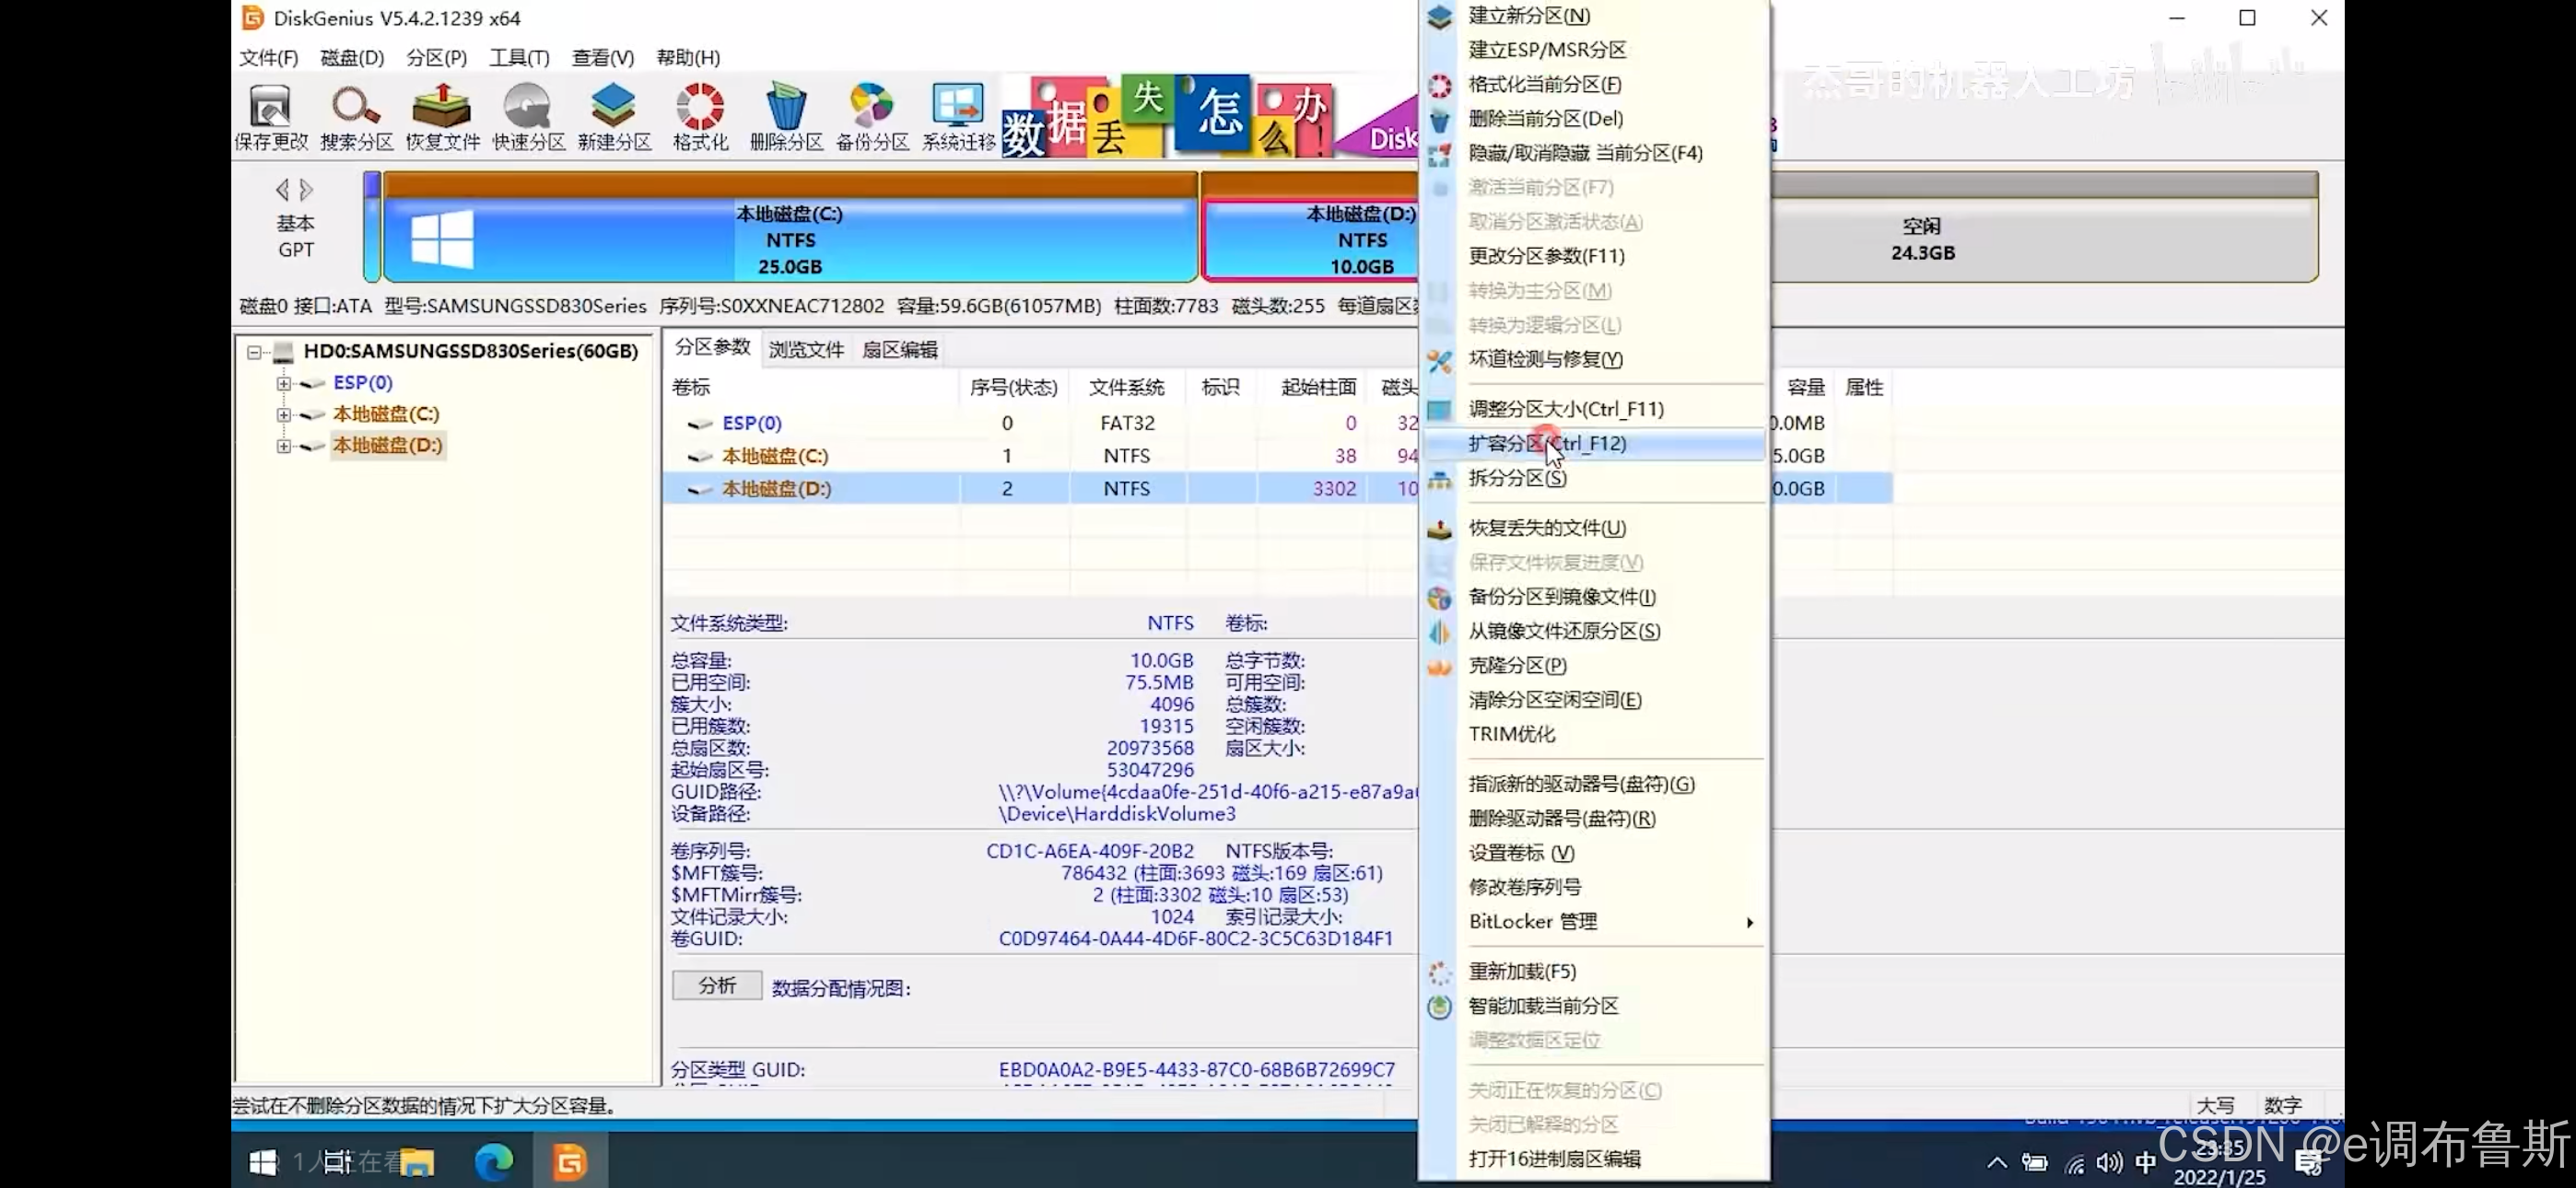Click the 分析 button
This screenshot has height=1188, width=2576.
717,986
